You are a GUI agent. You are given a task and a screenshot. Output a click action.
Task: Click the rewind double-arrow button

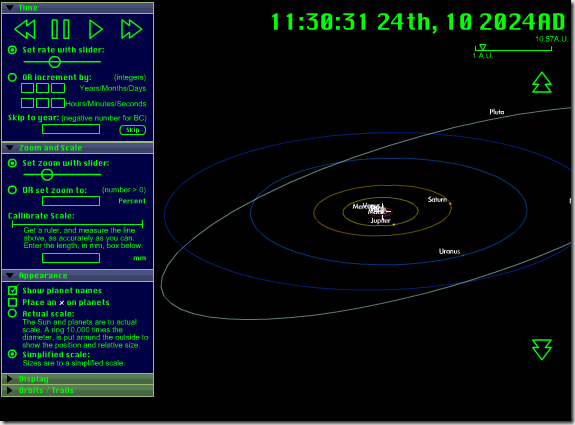click(x=25, y=29)
